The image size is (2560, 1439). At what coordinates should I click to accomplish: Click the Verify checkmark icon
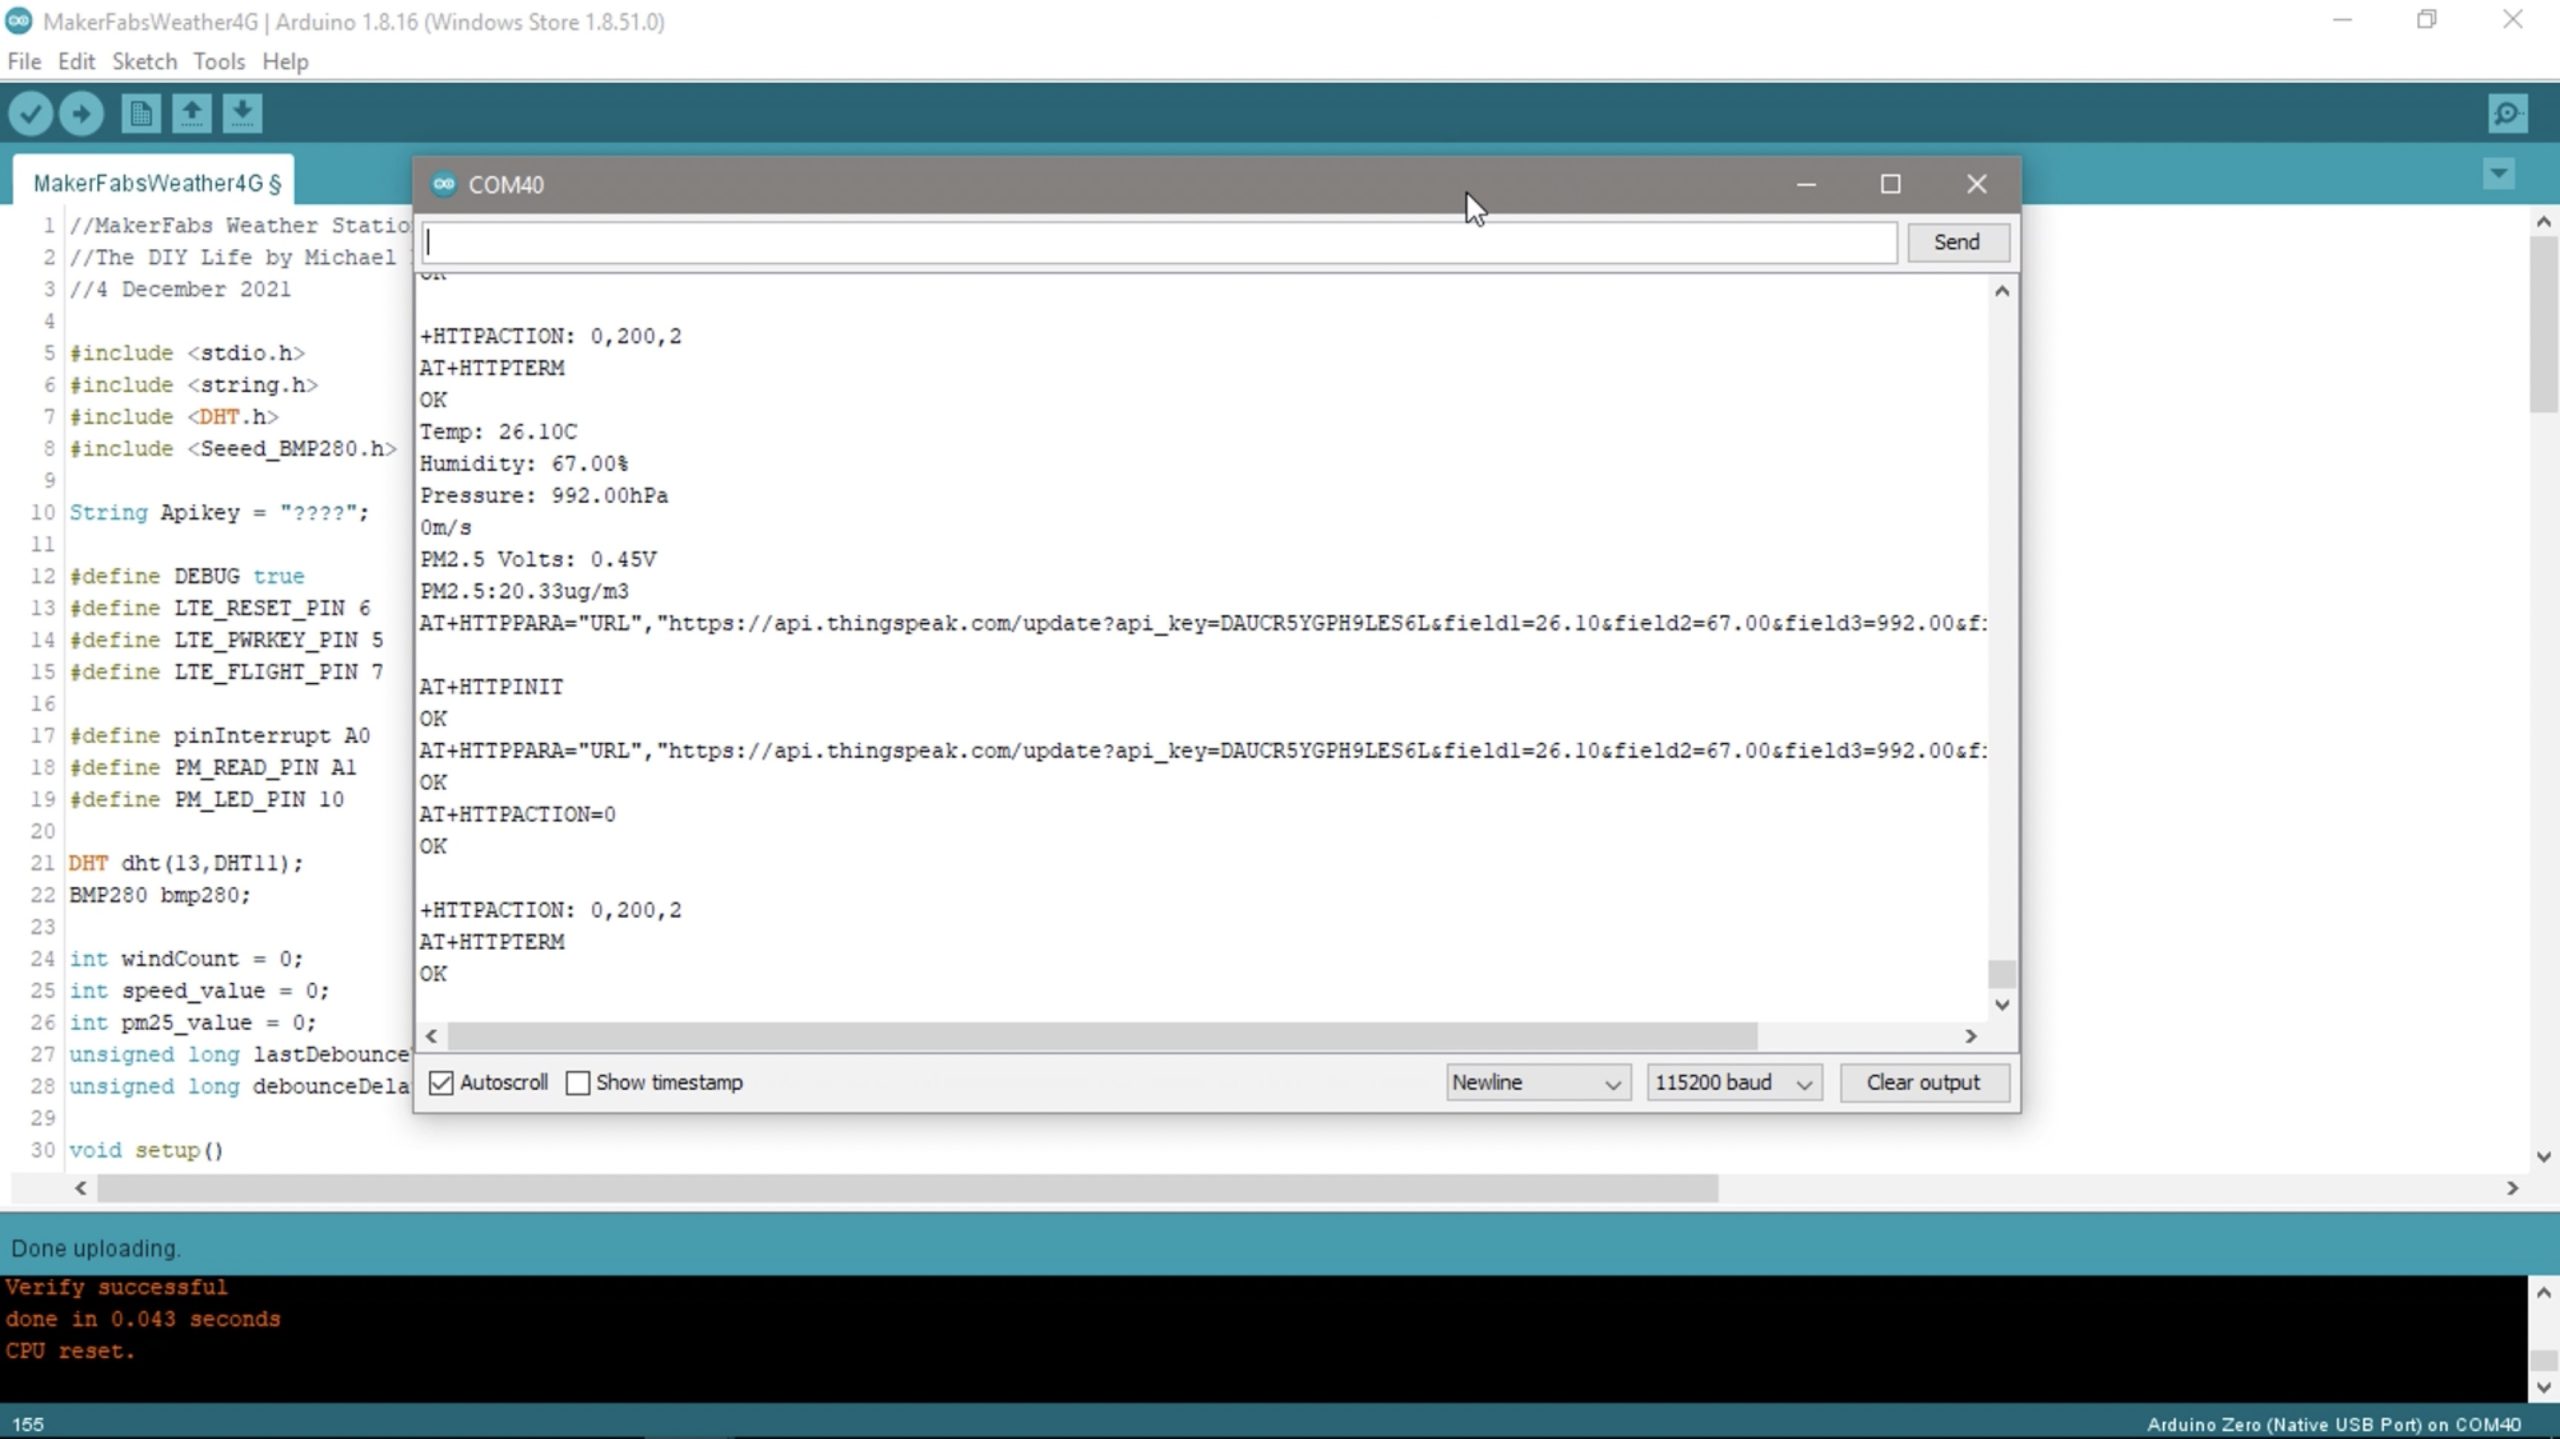click(30, 113)
